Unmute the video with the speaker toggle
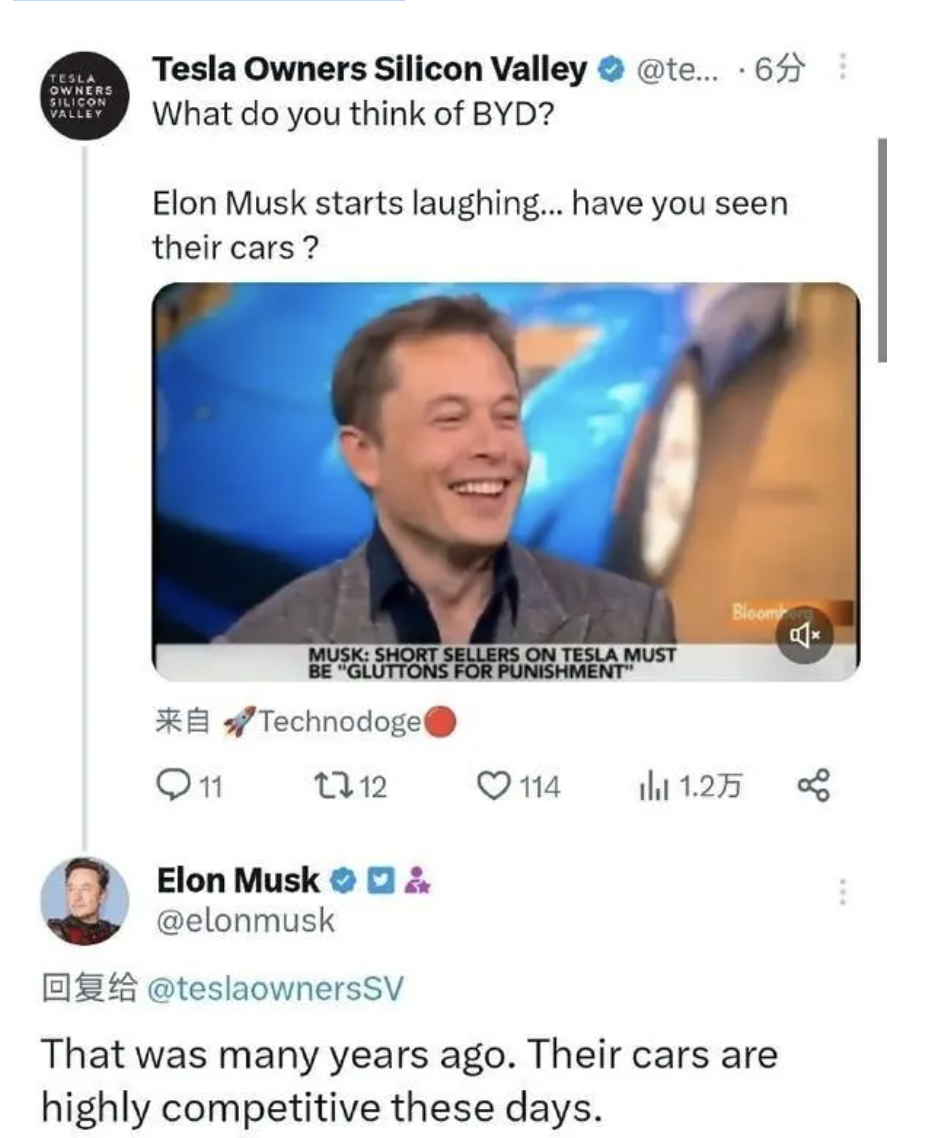This screenshot has height=1138, width=928. click(805, 636)
